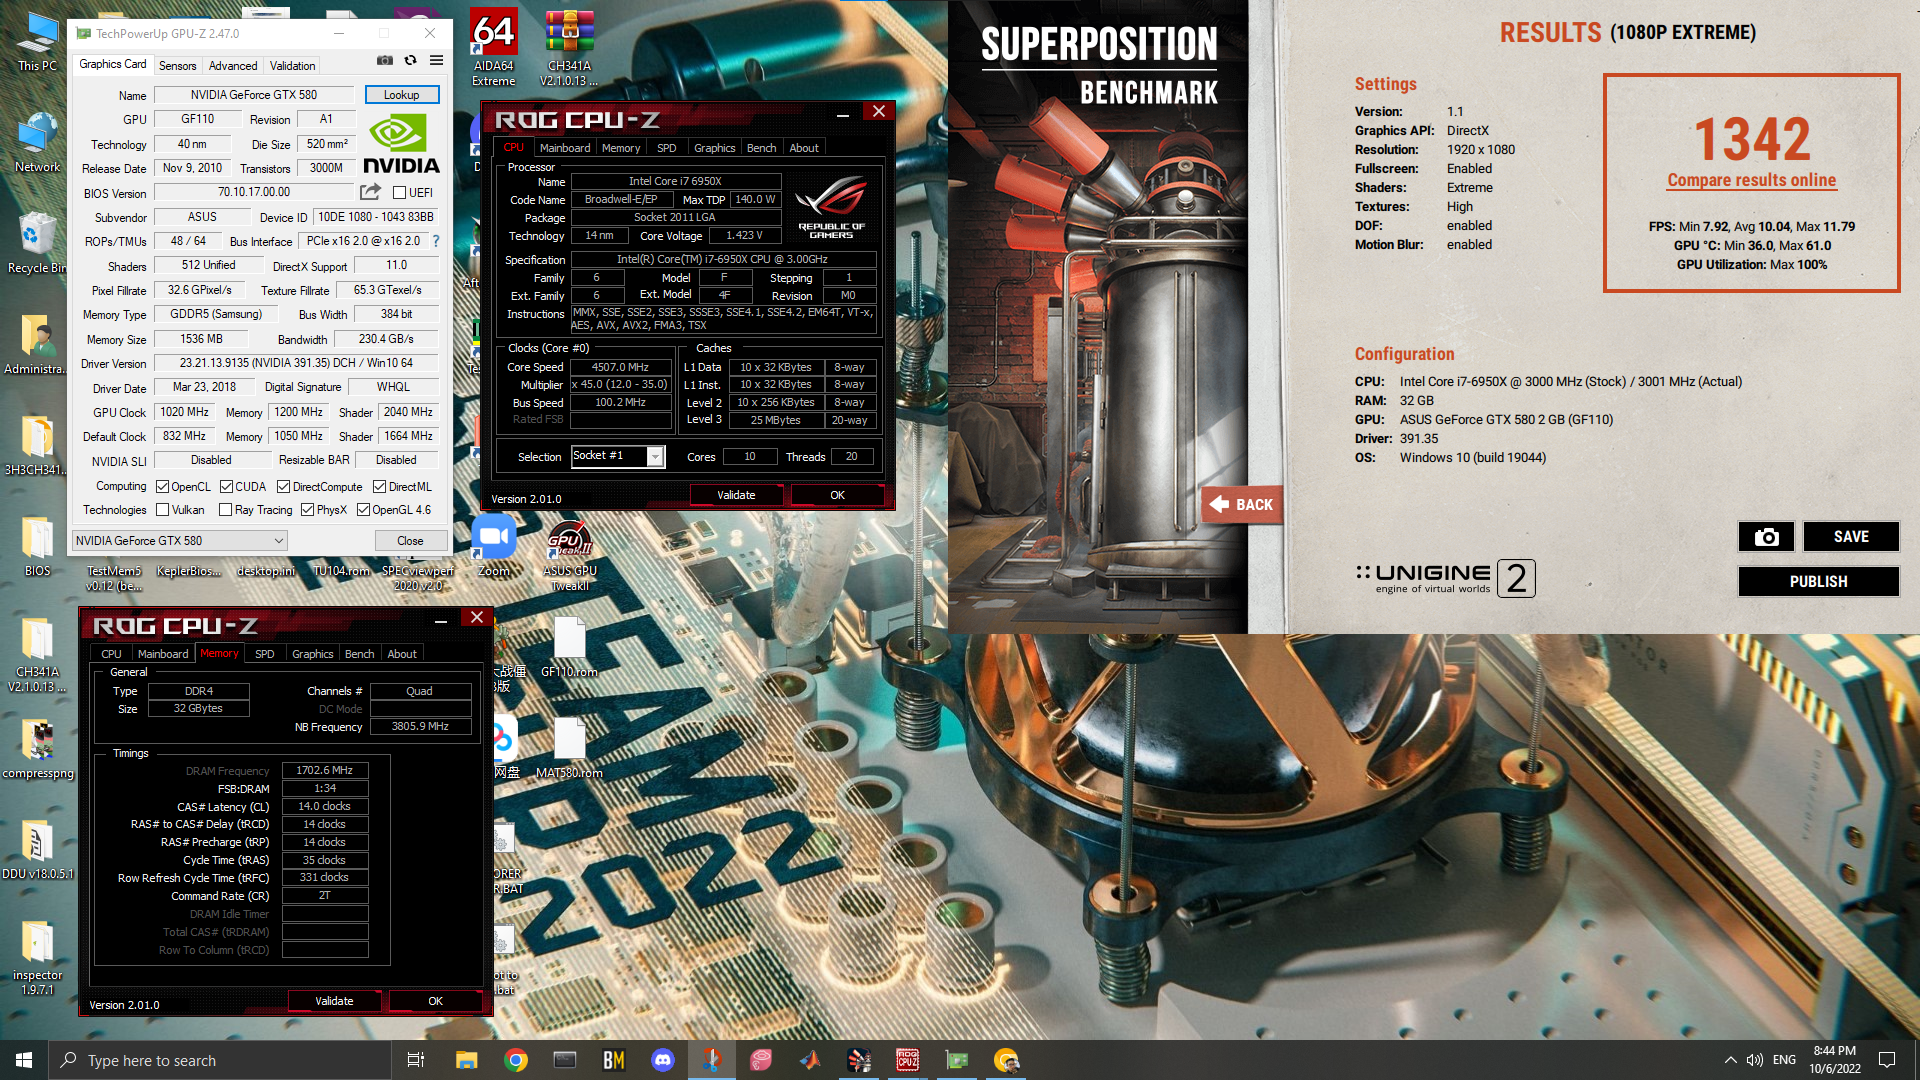Click the Superposition screenshot camera button

point(1766,537)
